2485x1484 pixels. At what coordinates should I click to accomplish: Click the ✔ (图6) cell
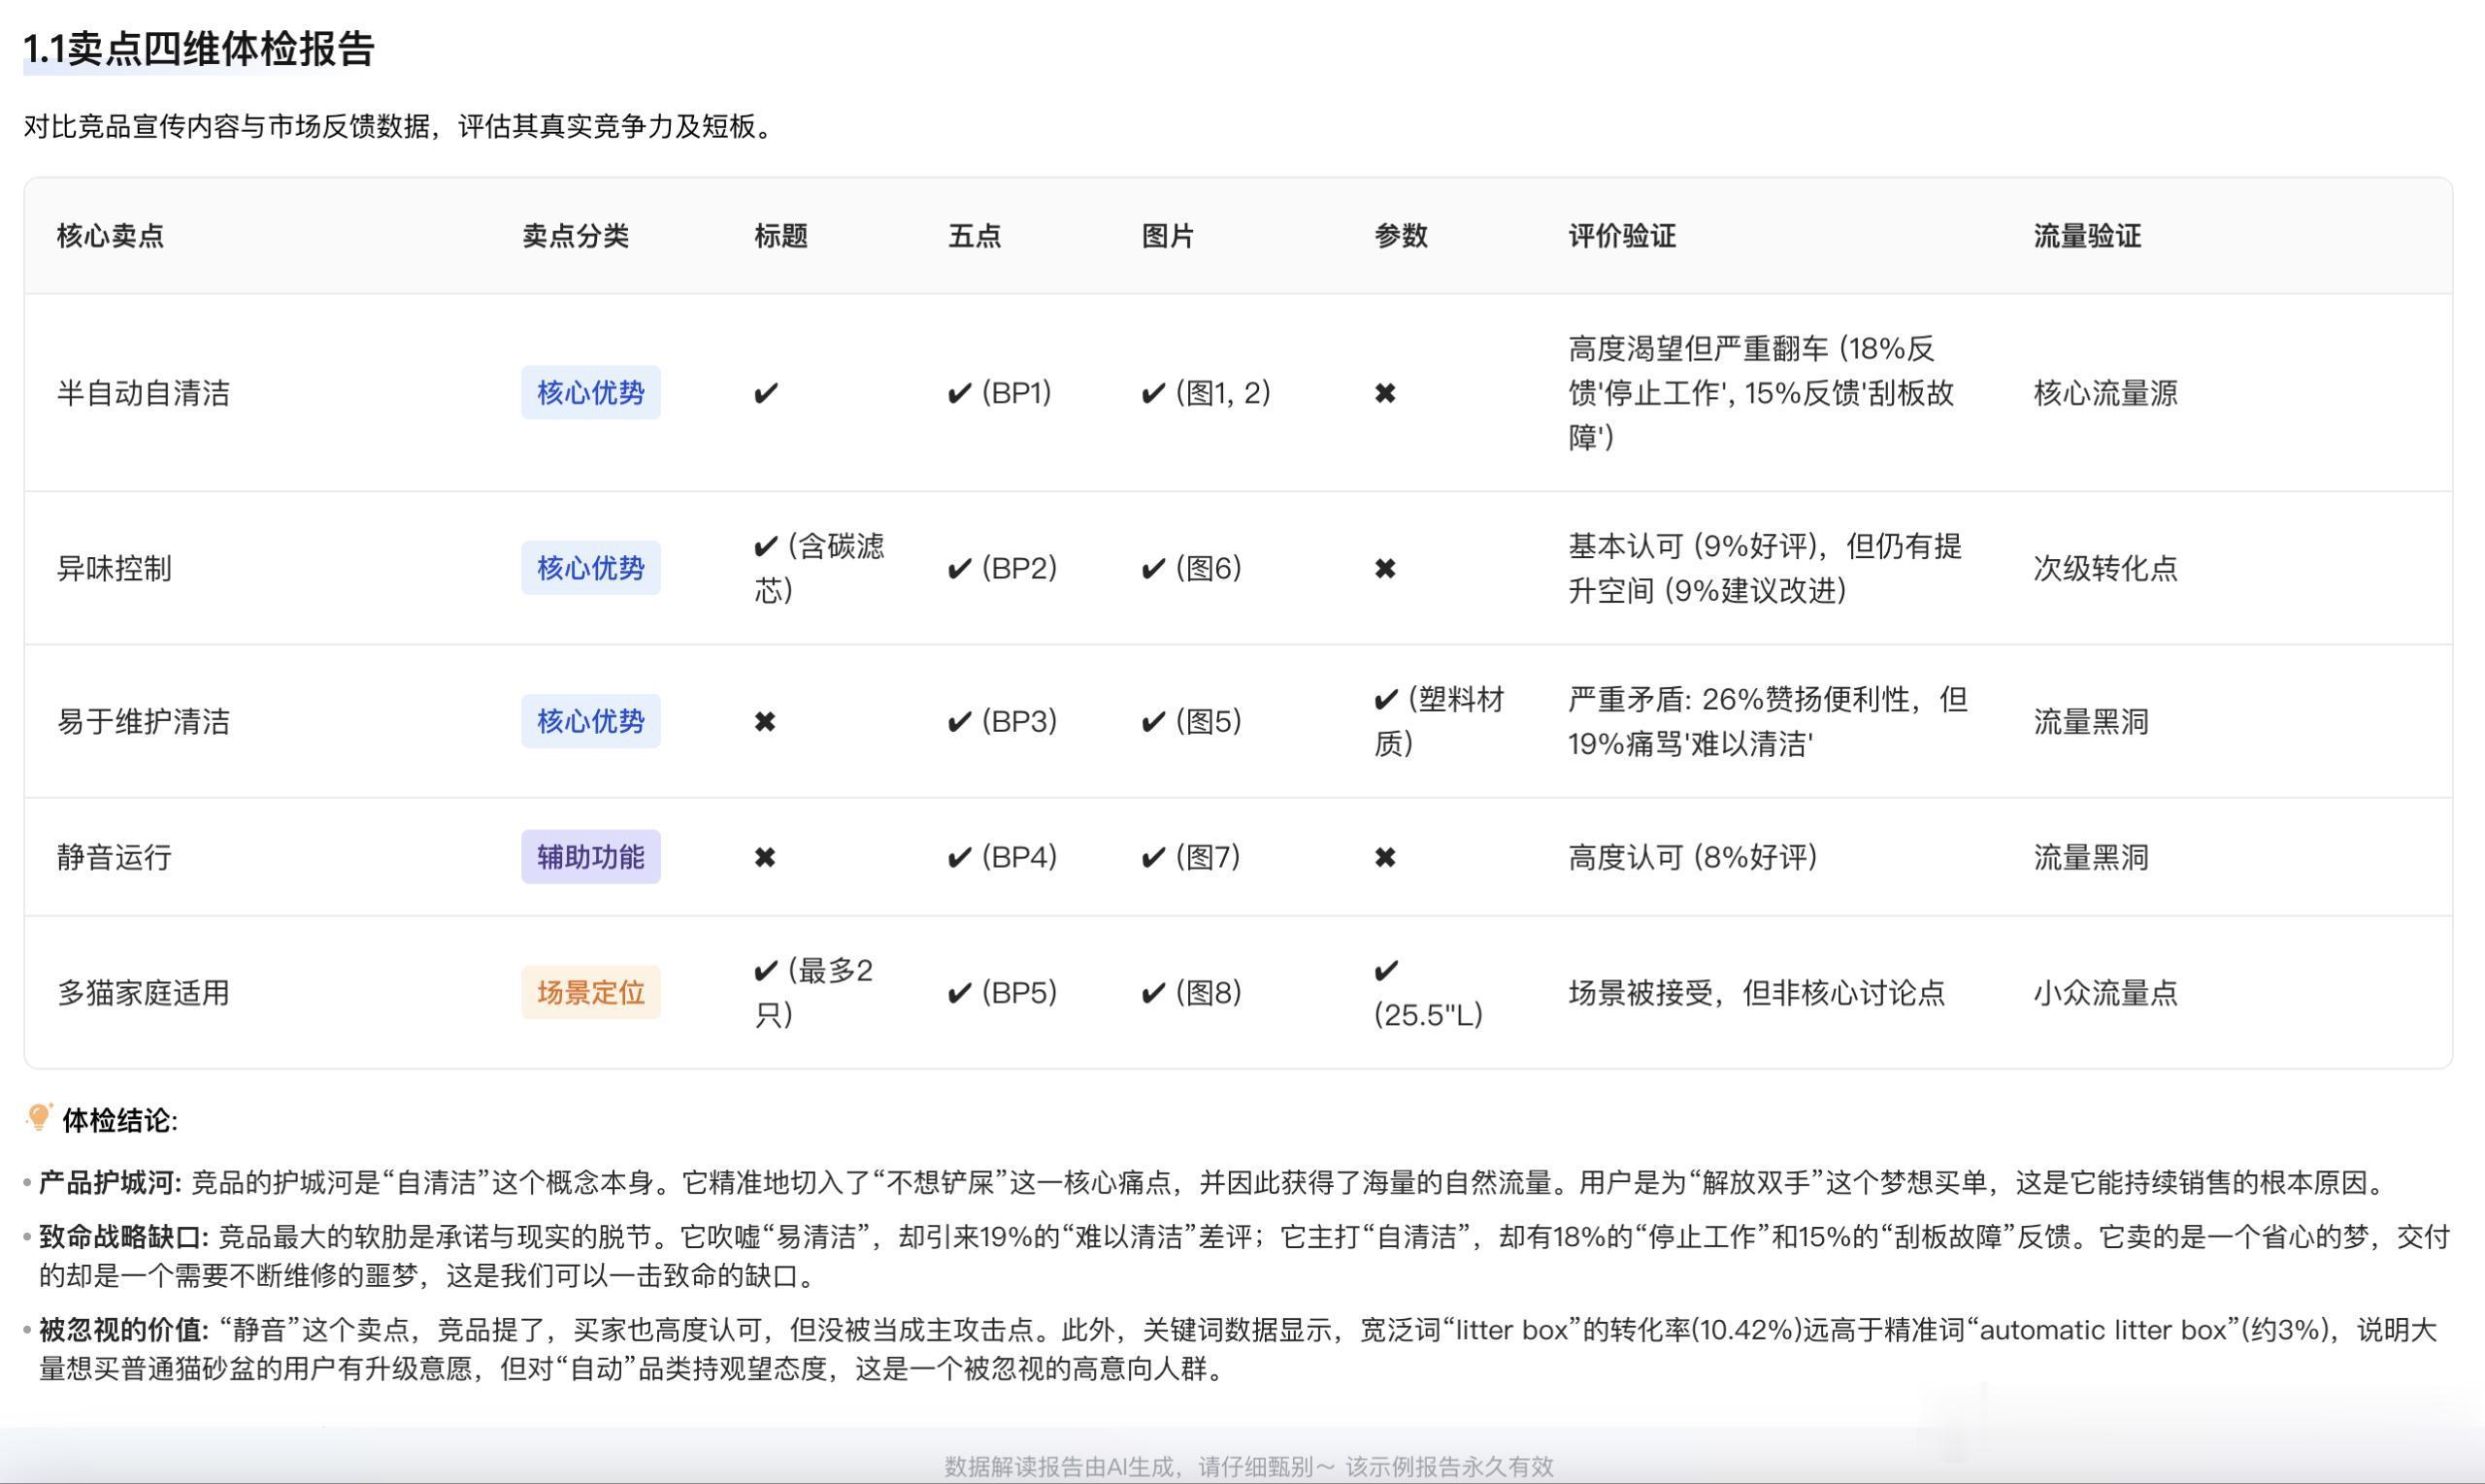(x=1191, y=568)
